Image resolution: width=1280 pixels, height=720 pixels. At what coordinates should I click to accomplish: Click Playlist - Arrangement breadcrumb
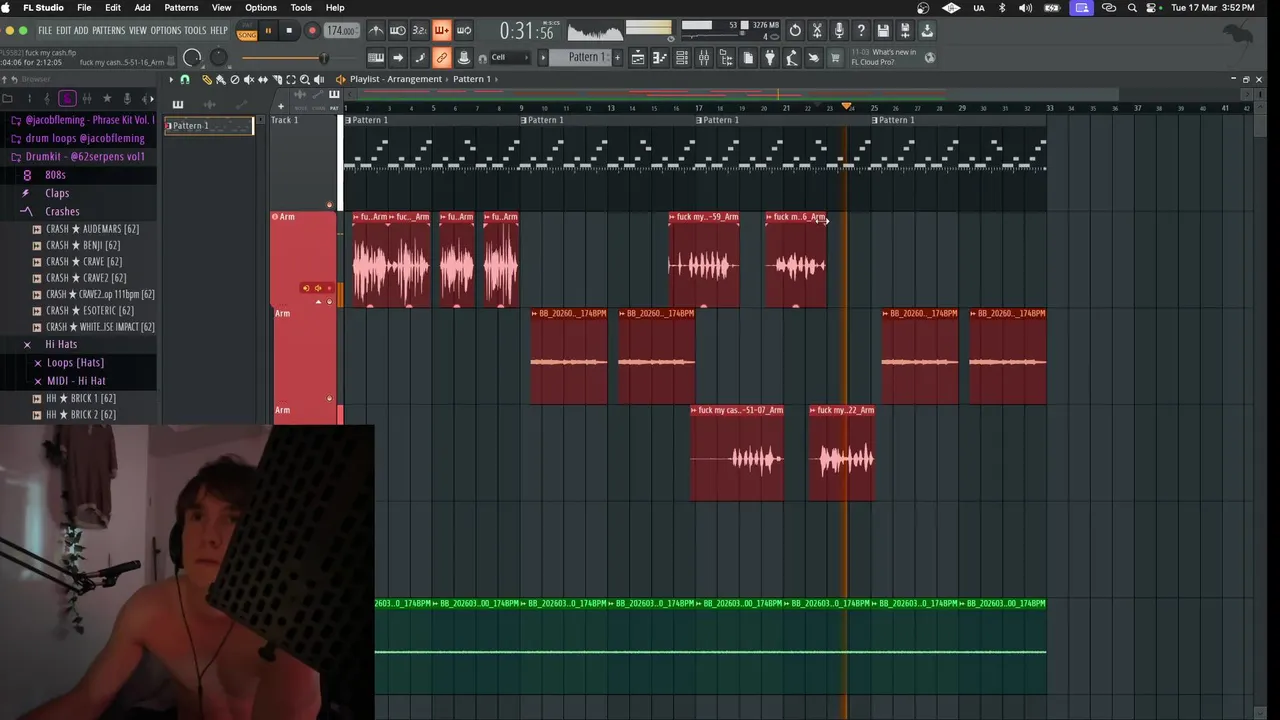pos(396,79)
